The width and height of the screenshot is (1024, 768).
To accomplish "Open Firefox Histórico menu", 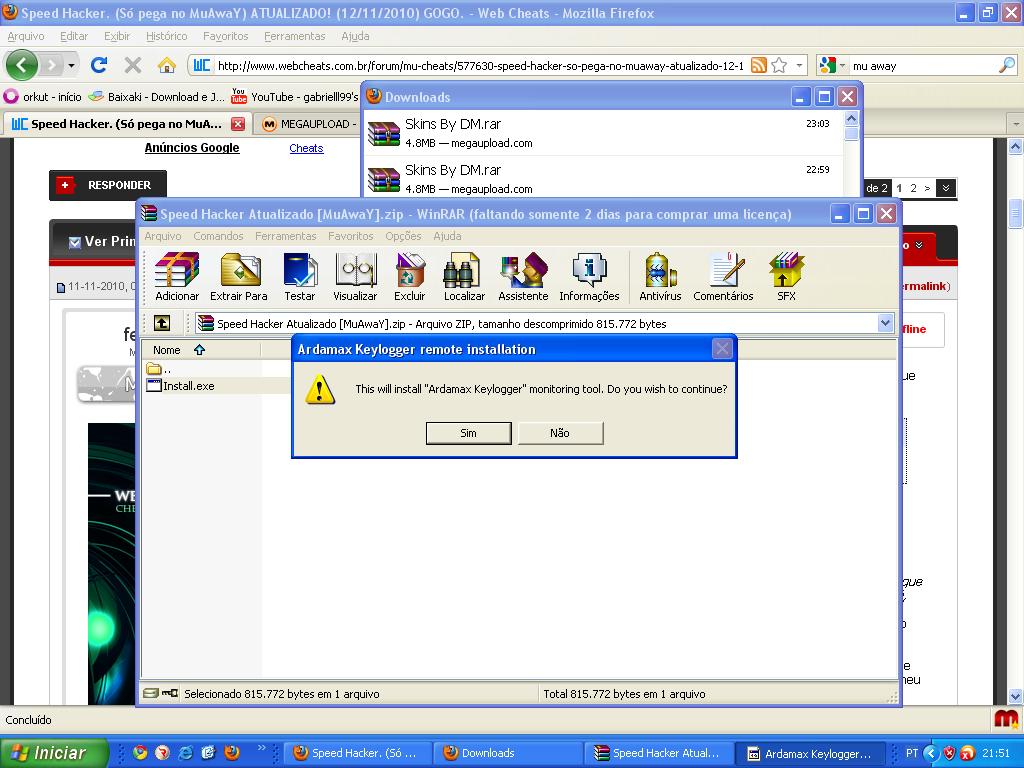I will 167,36.
